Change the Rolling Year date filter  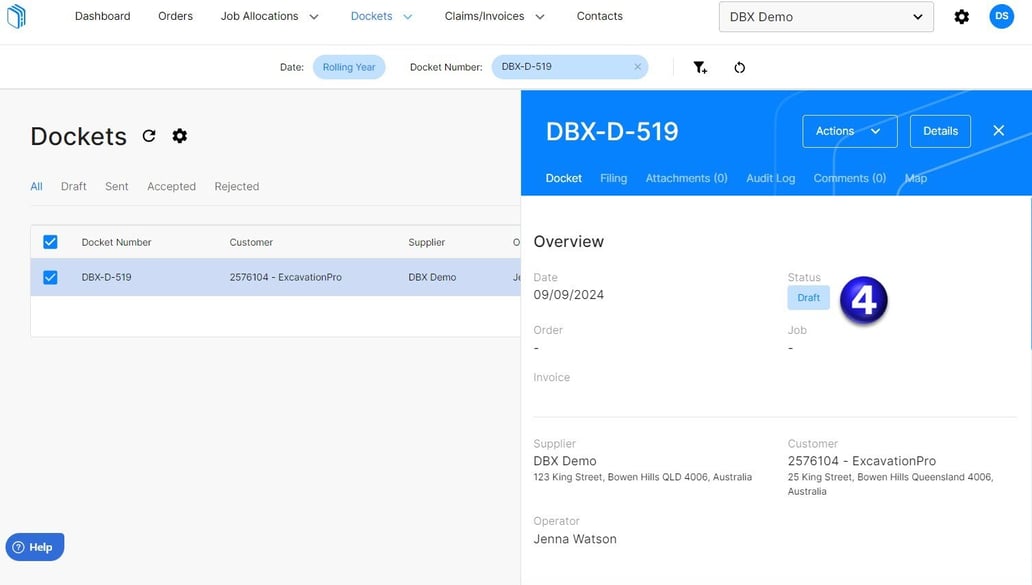tap(349, 67)
